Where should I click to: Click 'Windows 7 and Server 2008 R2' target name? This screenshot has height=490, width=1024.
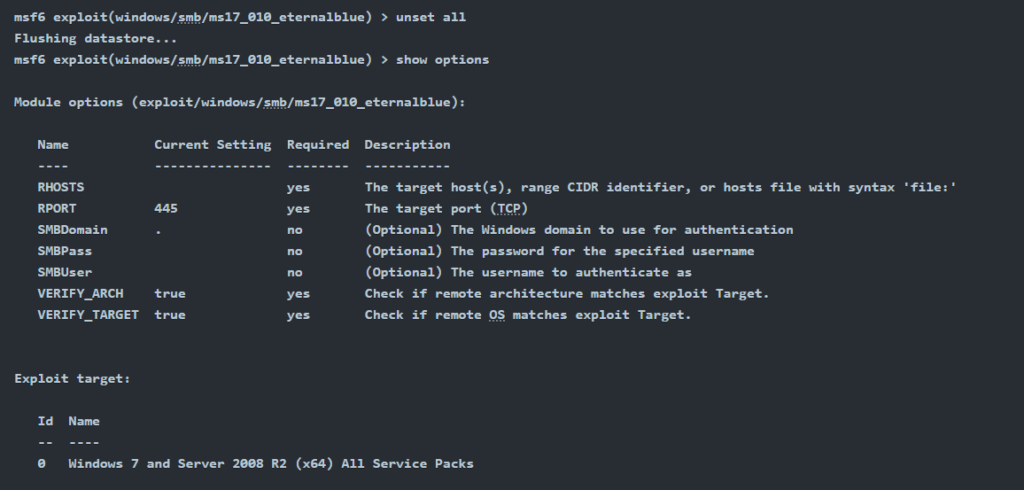177,464
